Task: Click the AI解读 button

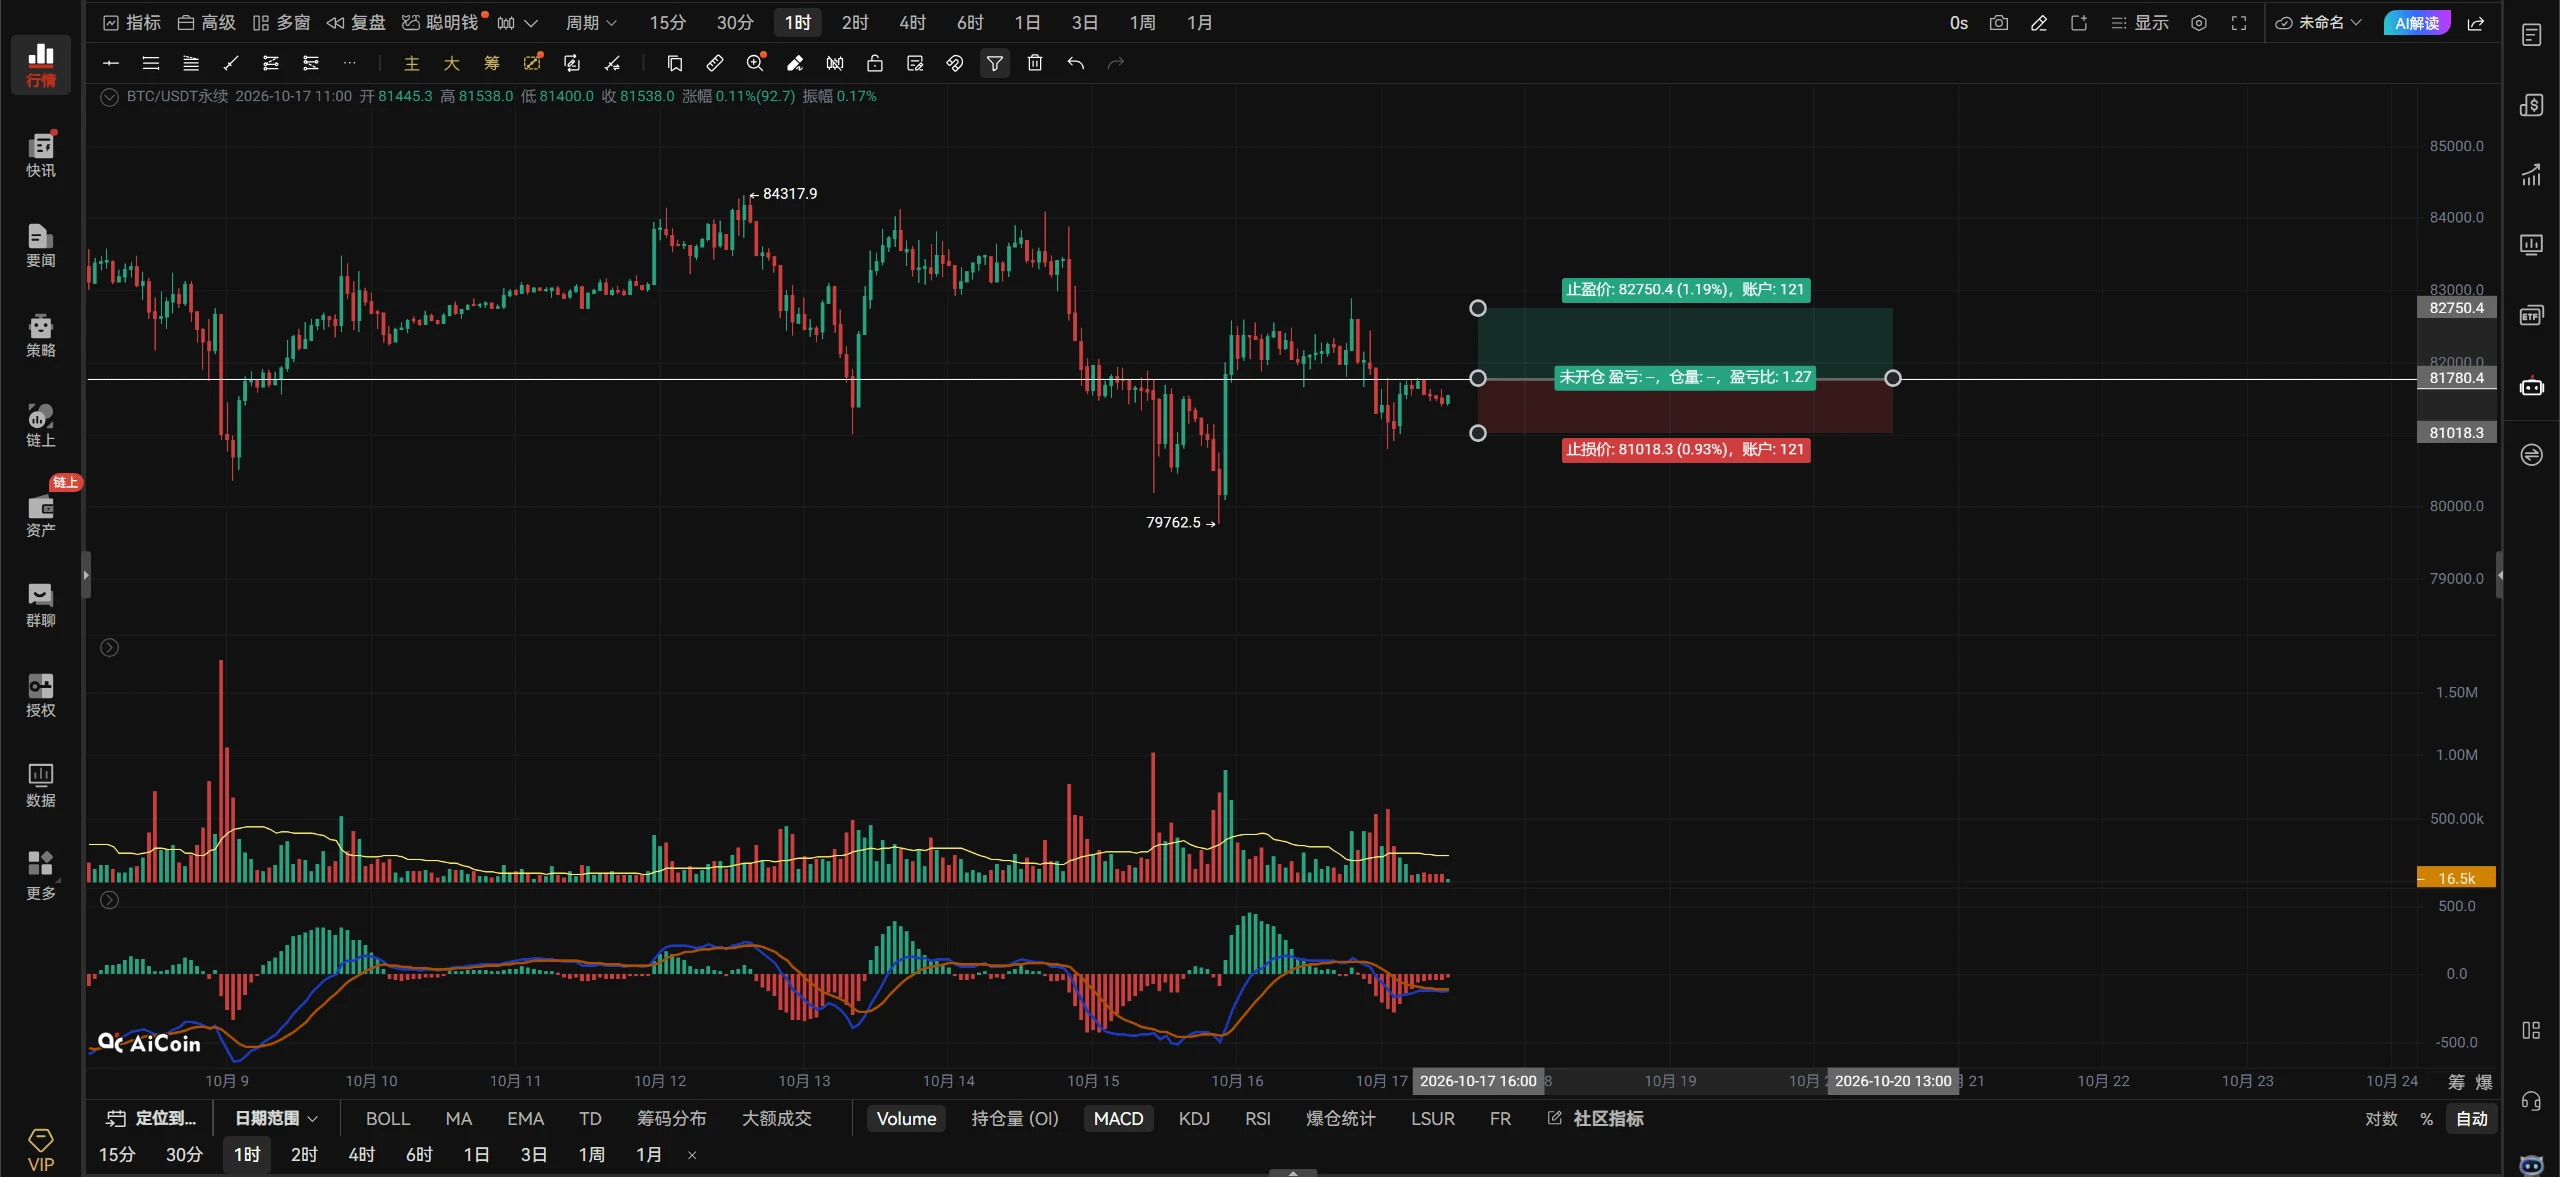Action: pos(2416,23)
